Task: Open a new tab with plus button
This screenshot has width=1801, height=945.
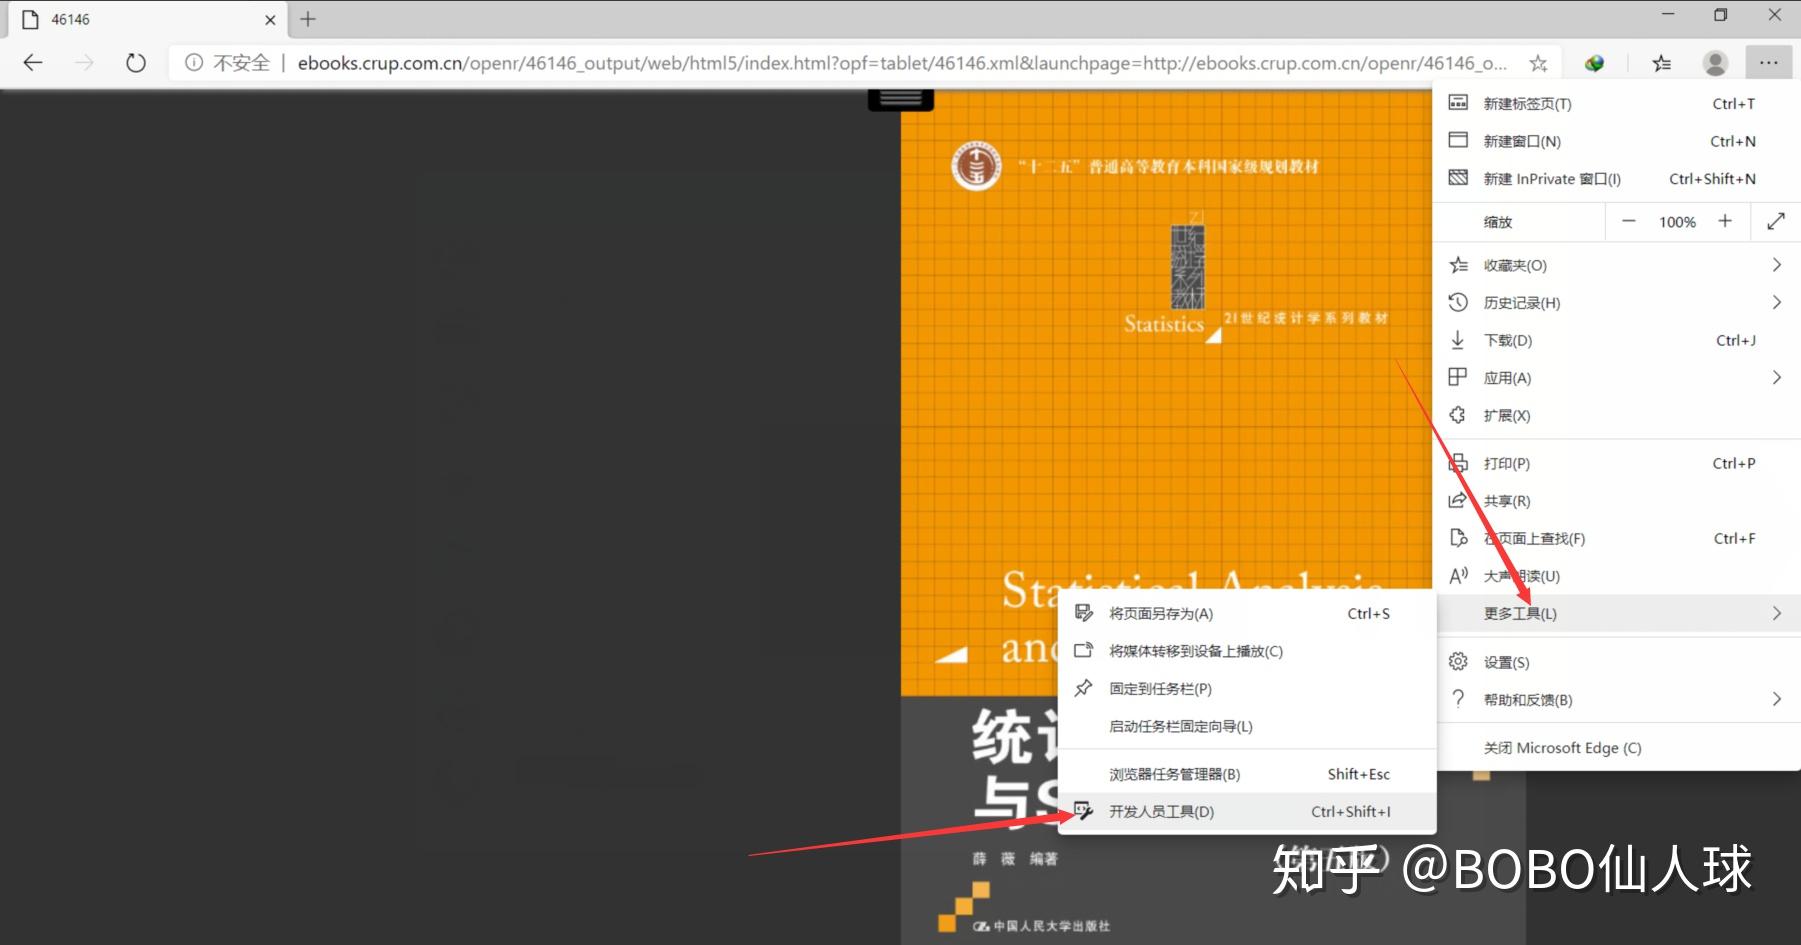Action: pos(308,19)
